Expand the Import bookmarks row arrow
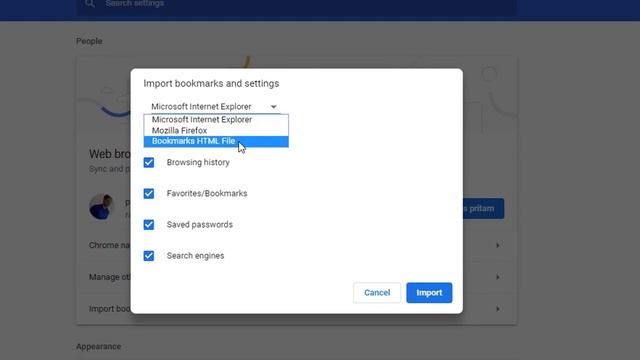The image size is (640, 360). (x=498, y=309)
